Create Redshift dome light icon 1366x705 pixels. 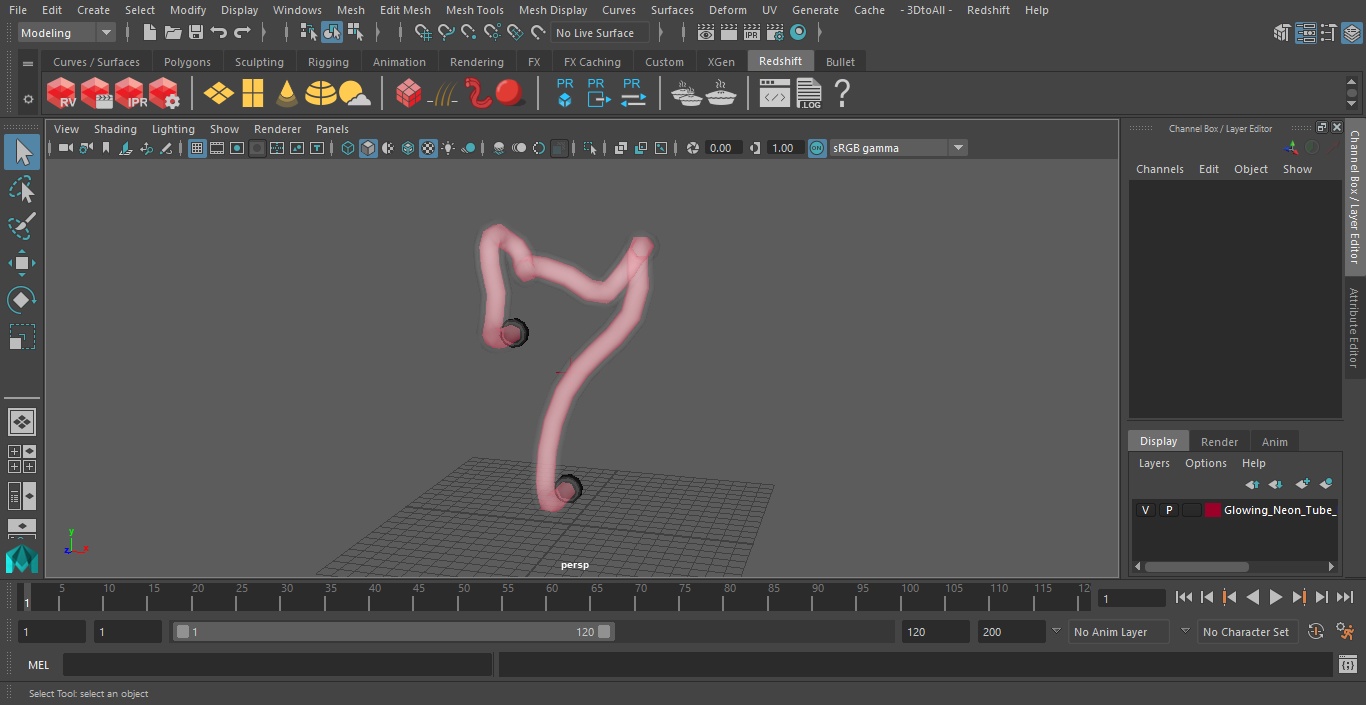point(321,94)
